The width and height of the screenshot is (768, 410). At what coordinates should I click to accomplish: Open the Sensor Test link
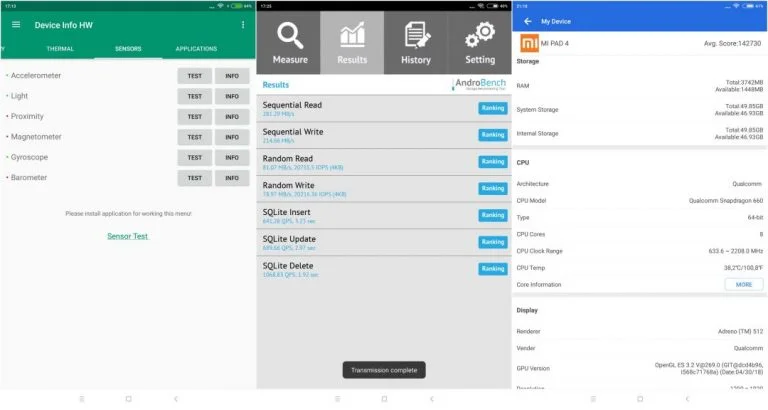point(127,236)
